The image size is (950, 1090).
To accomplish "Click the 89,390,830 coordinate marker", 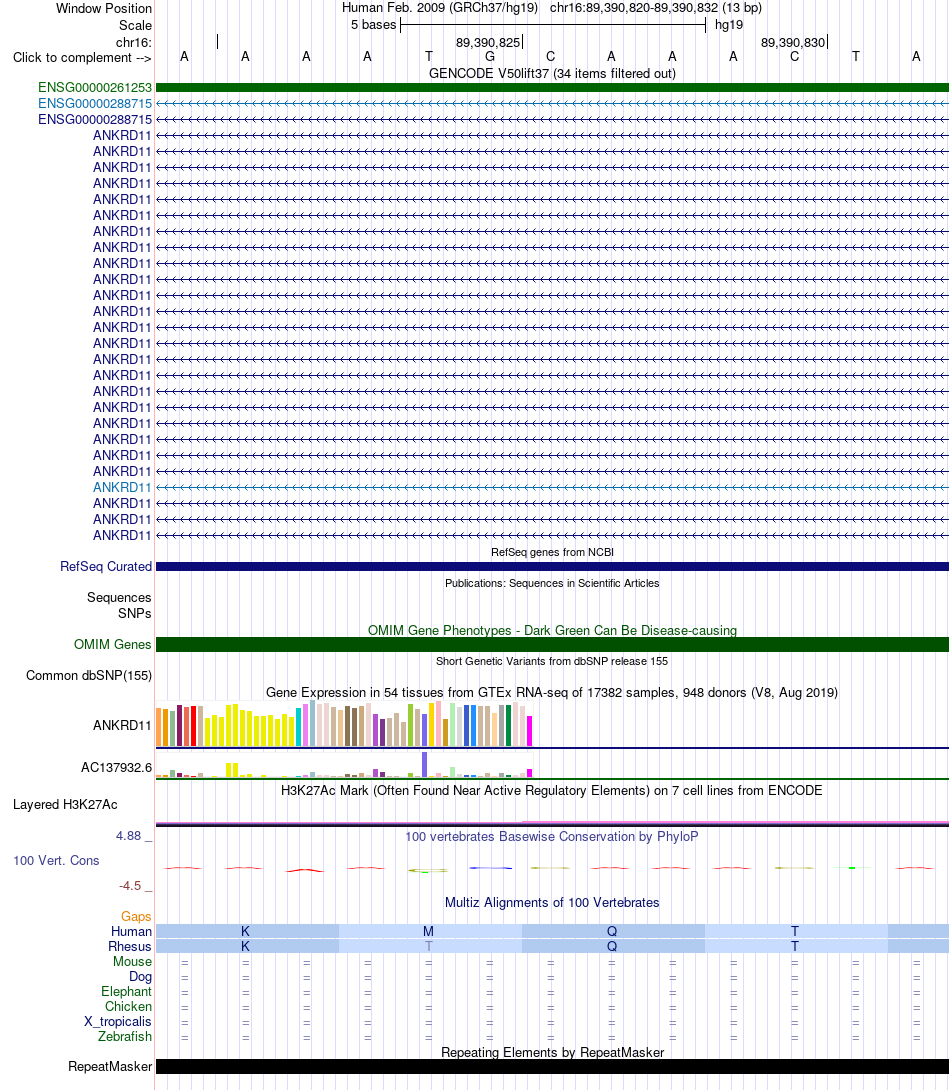I will pos(793,42).
